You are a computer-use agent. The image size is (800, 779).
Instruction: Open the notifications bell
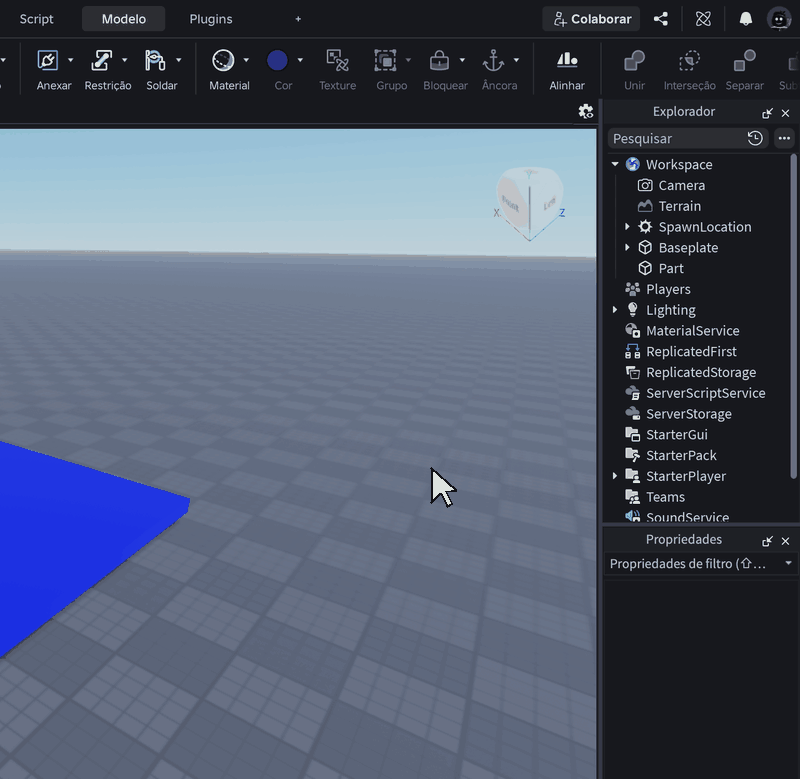point(745,19)
